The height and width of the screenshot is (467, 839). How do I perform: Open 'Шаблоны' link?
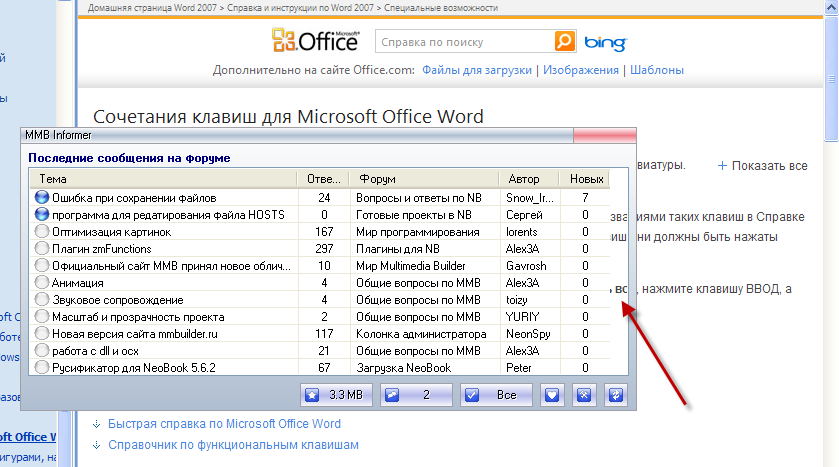click(657, 70)
